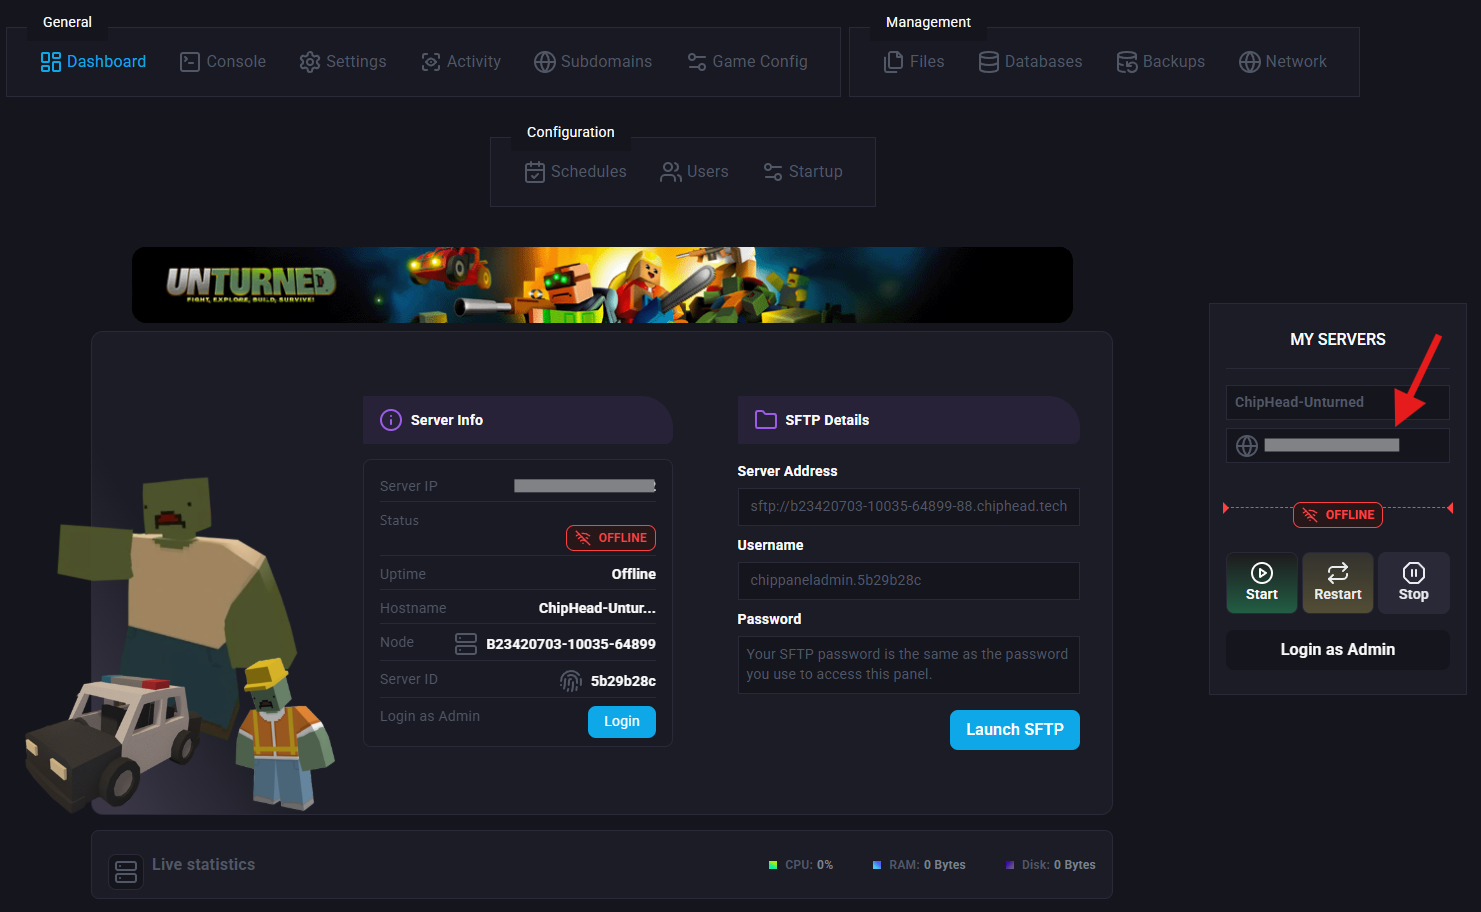Click the RAM: 0 Bytes statistic
Image resolution: width=1481 pixels, height=912 pixels.
pos(919,865)
